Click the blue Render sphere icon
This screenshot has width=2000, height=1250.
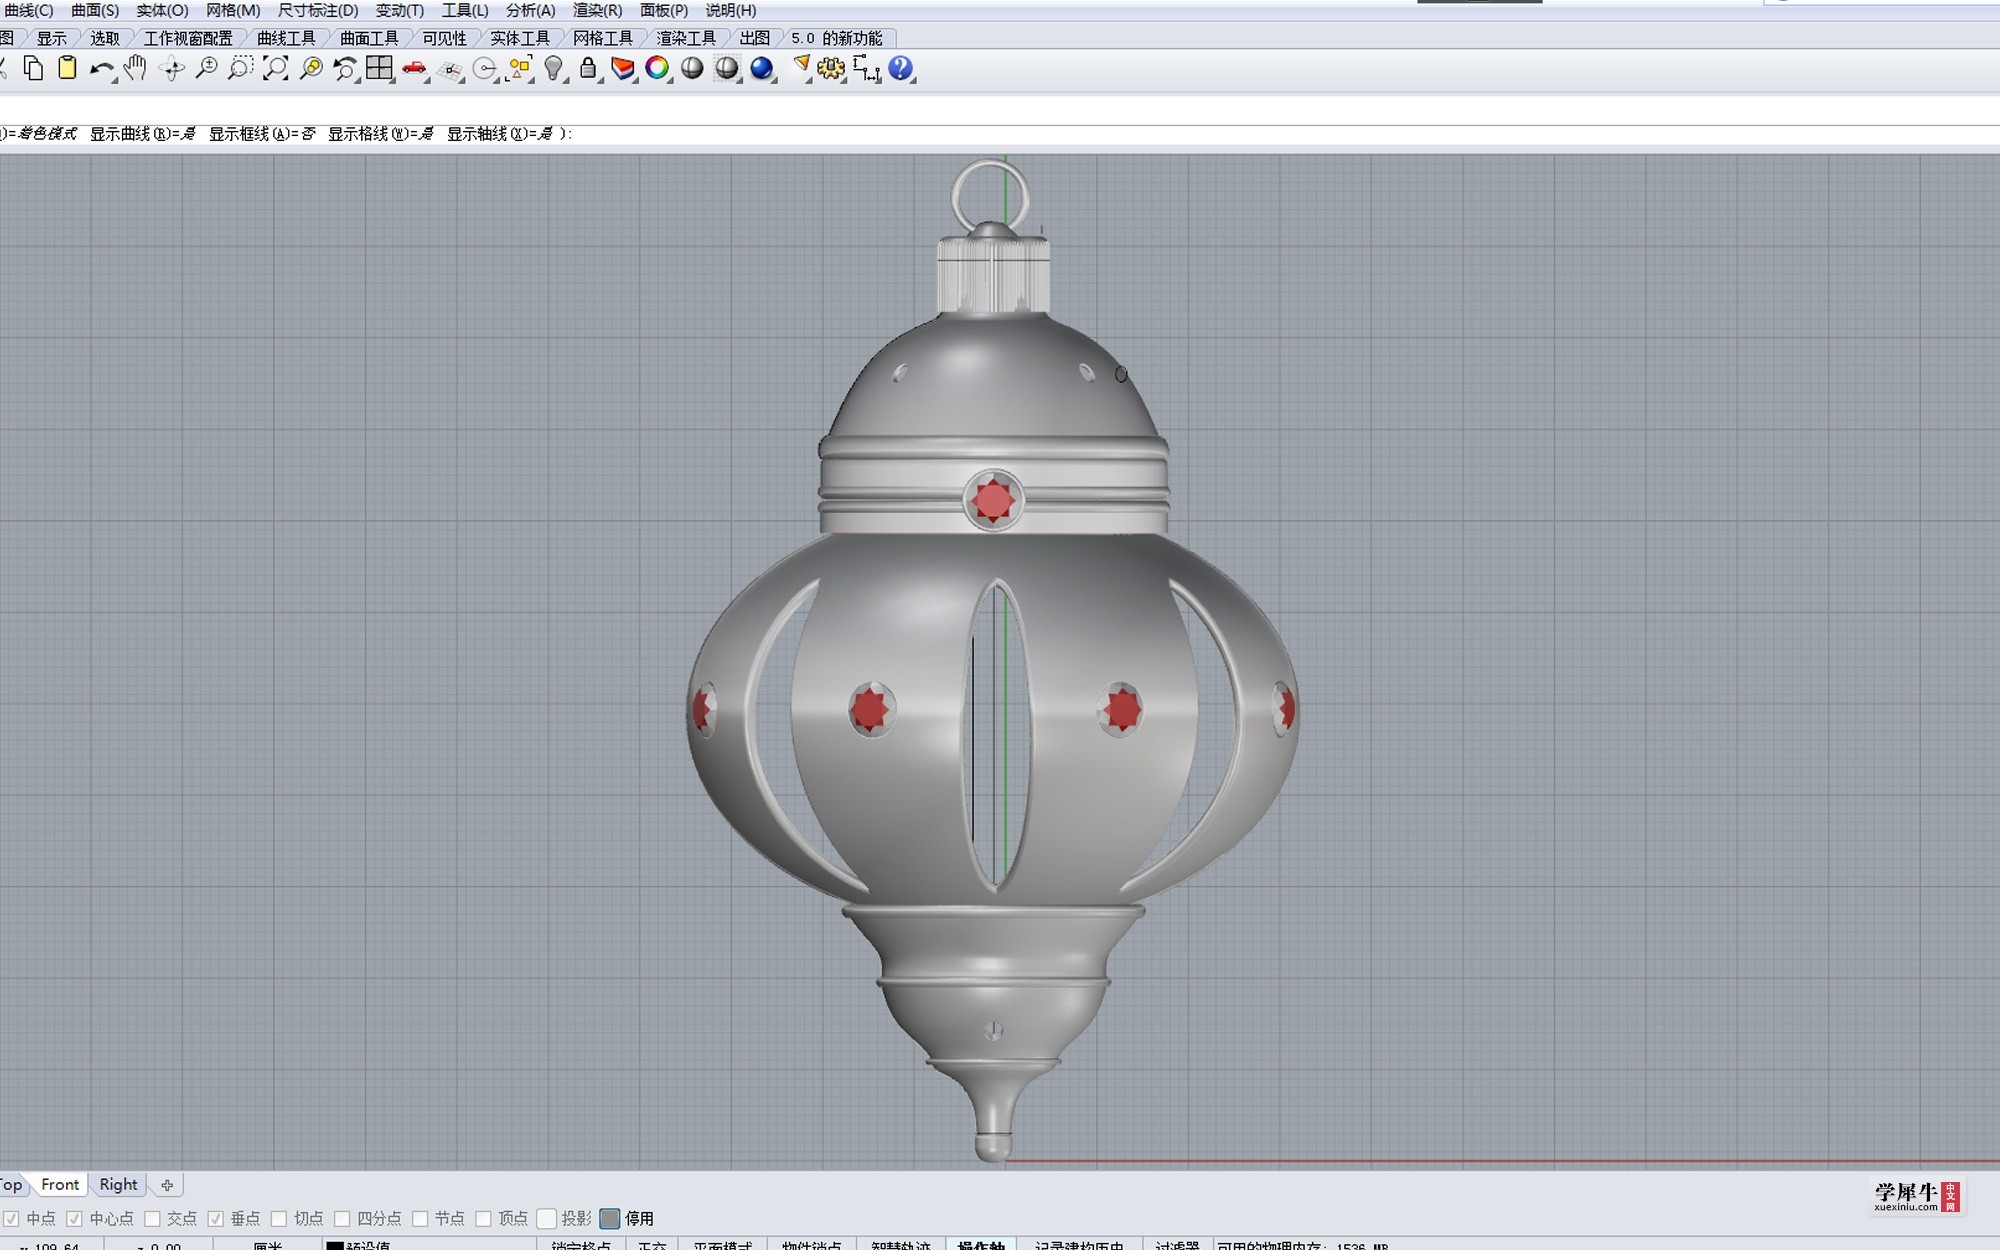[x=762, y=68]
